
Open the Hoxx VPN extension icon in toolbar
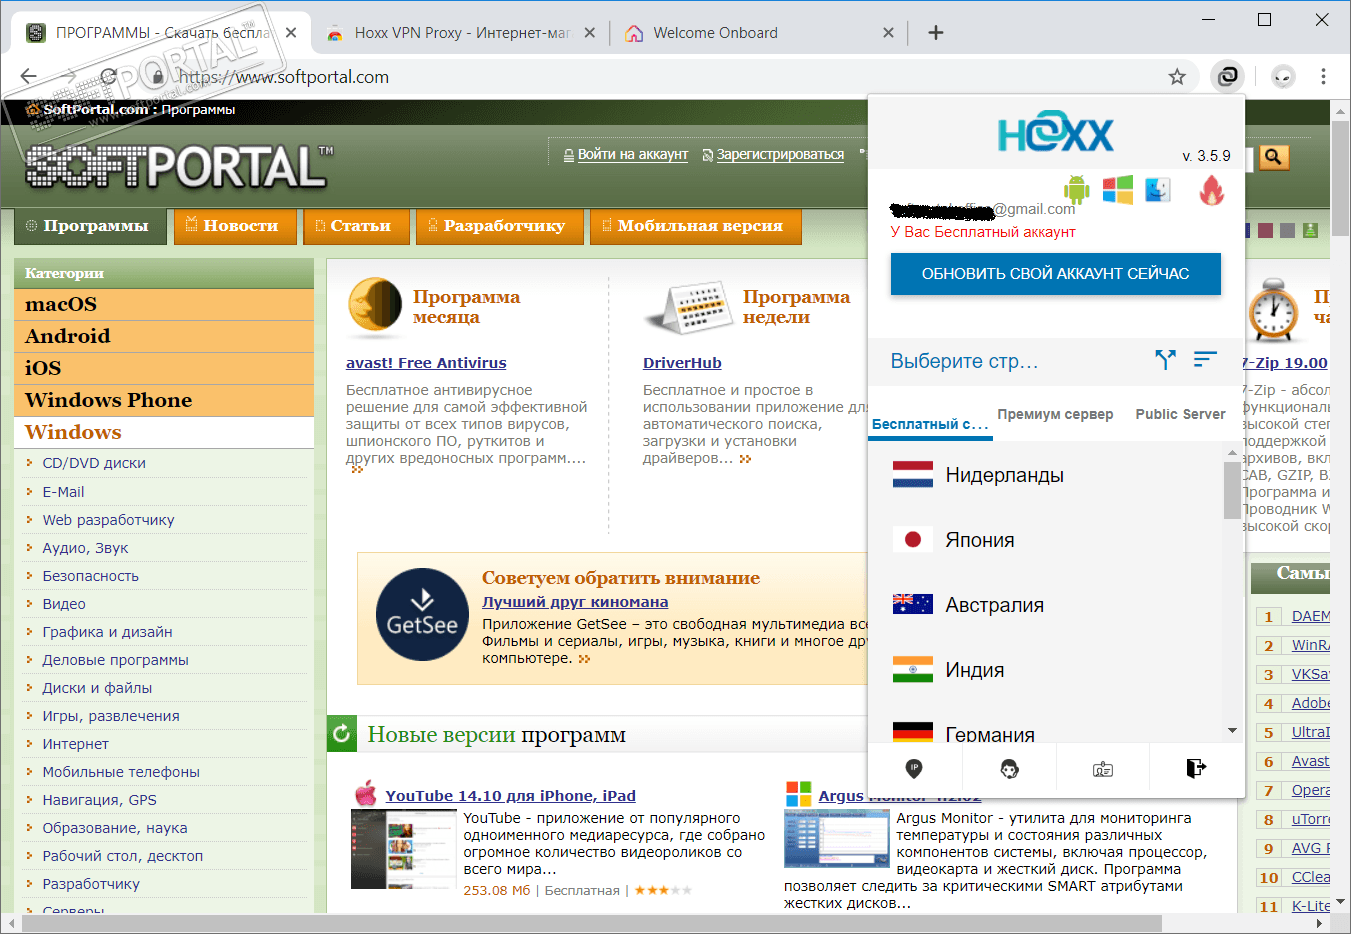[x=1227, y=76]
